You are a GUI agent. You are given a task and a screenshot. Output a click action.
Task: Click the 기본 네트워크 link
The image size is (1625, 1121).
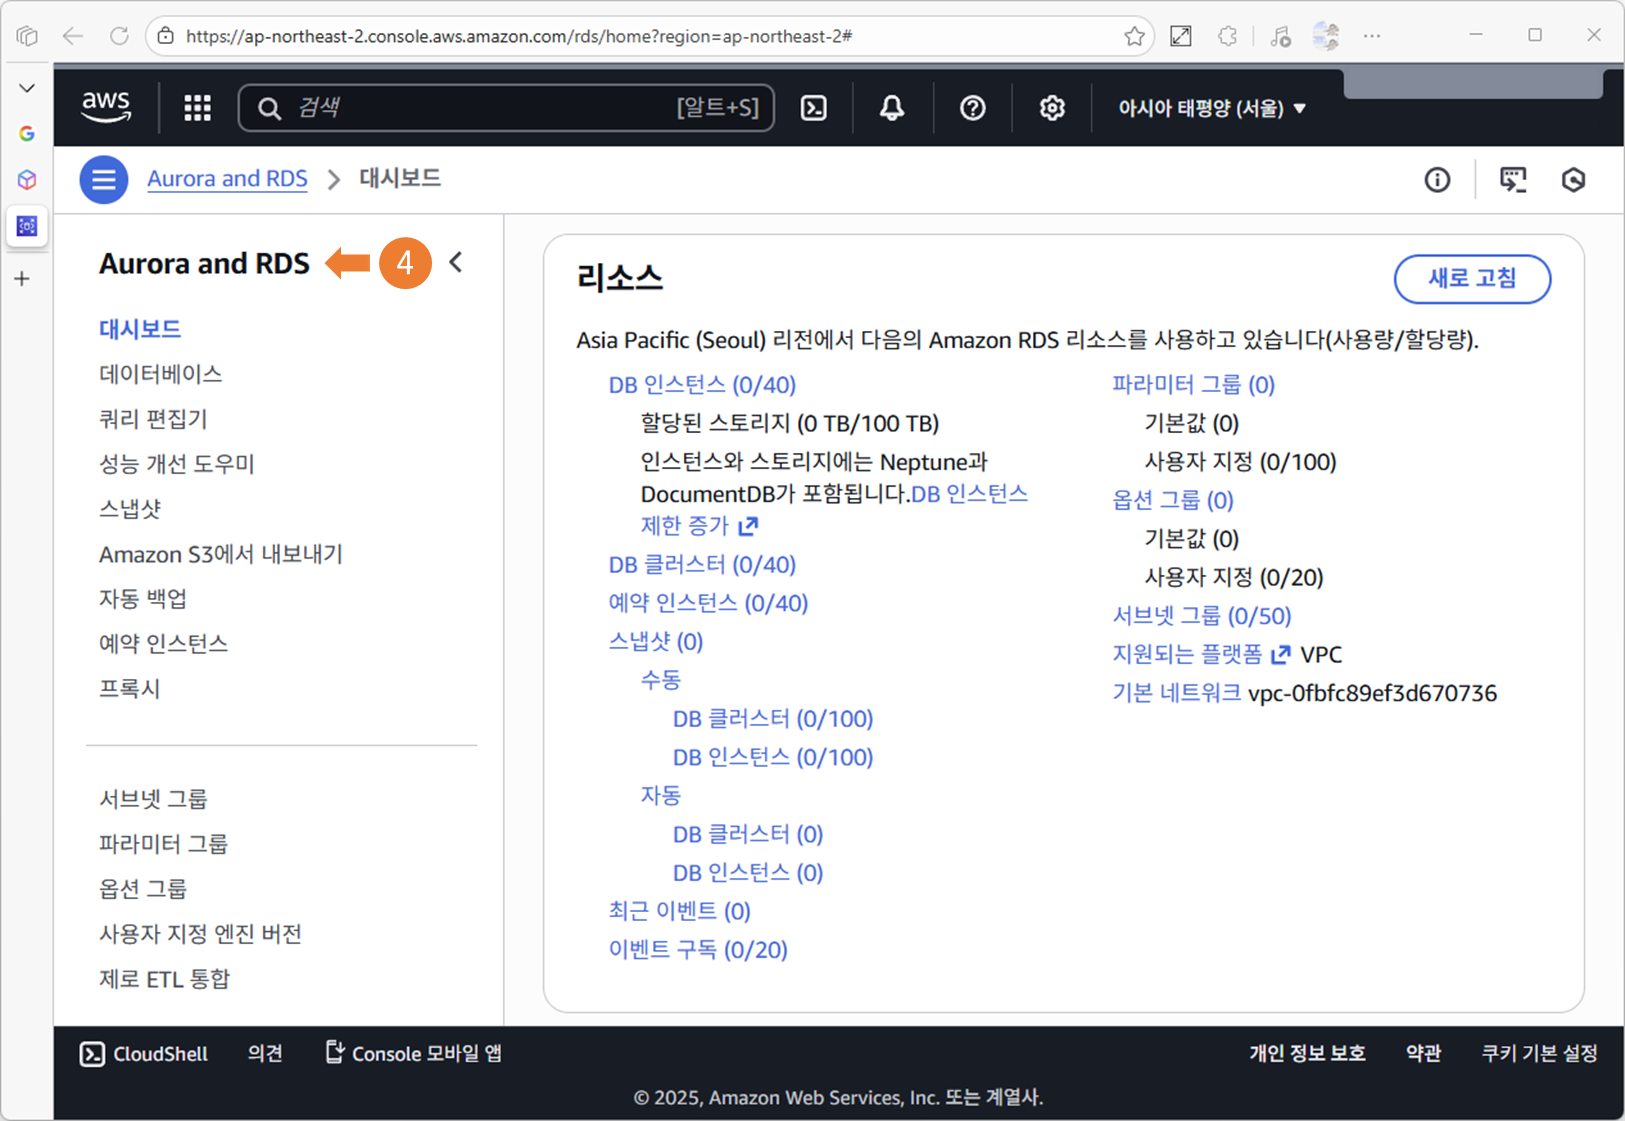1176,693
